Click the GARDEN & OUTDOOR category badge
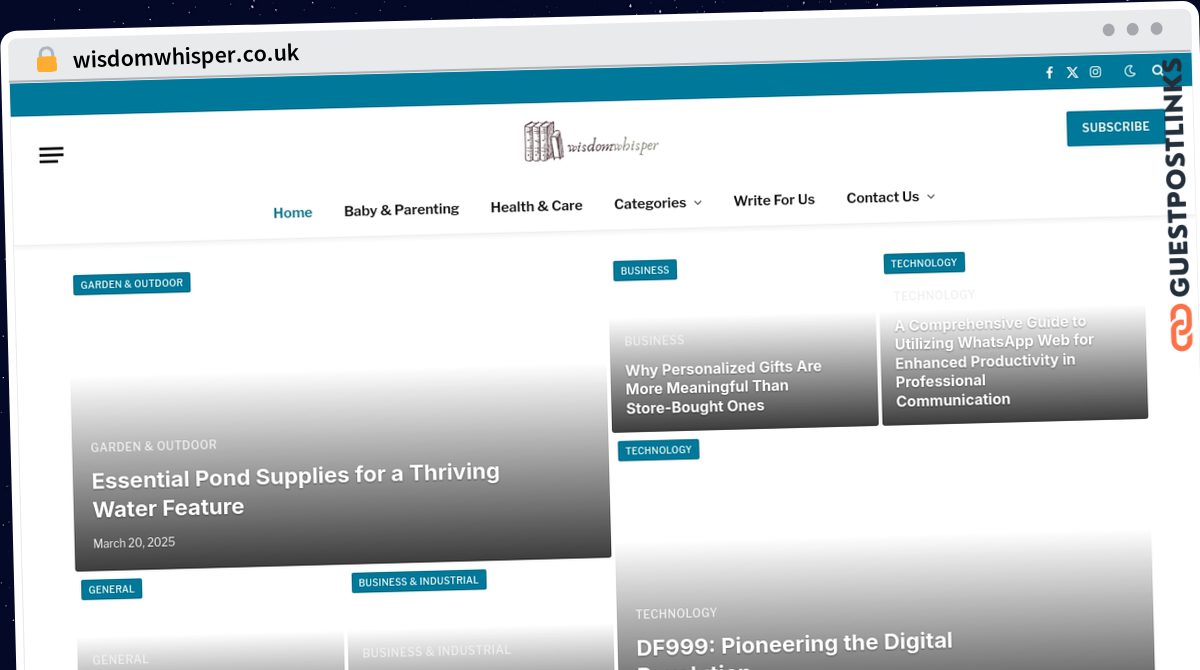Viewport: 1200px width, 670px height. pos(132,284)
